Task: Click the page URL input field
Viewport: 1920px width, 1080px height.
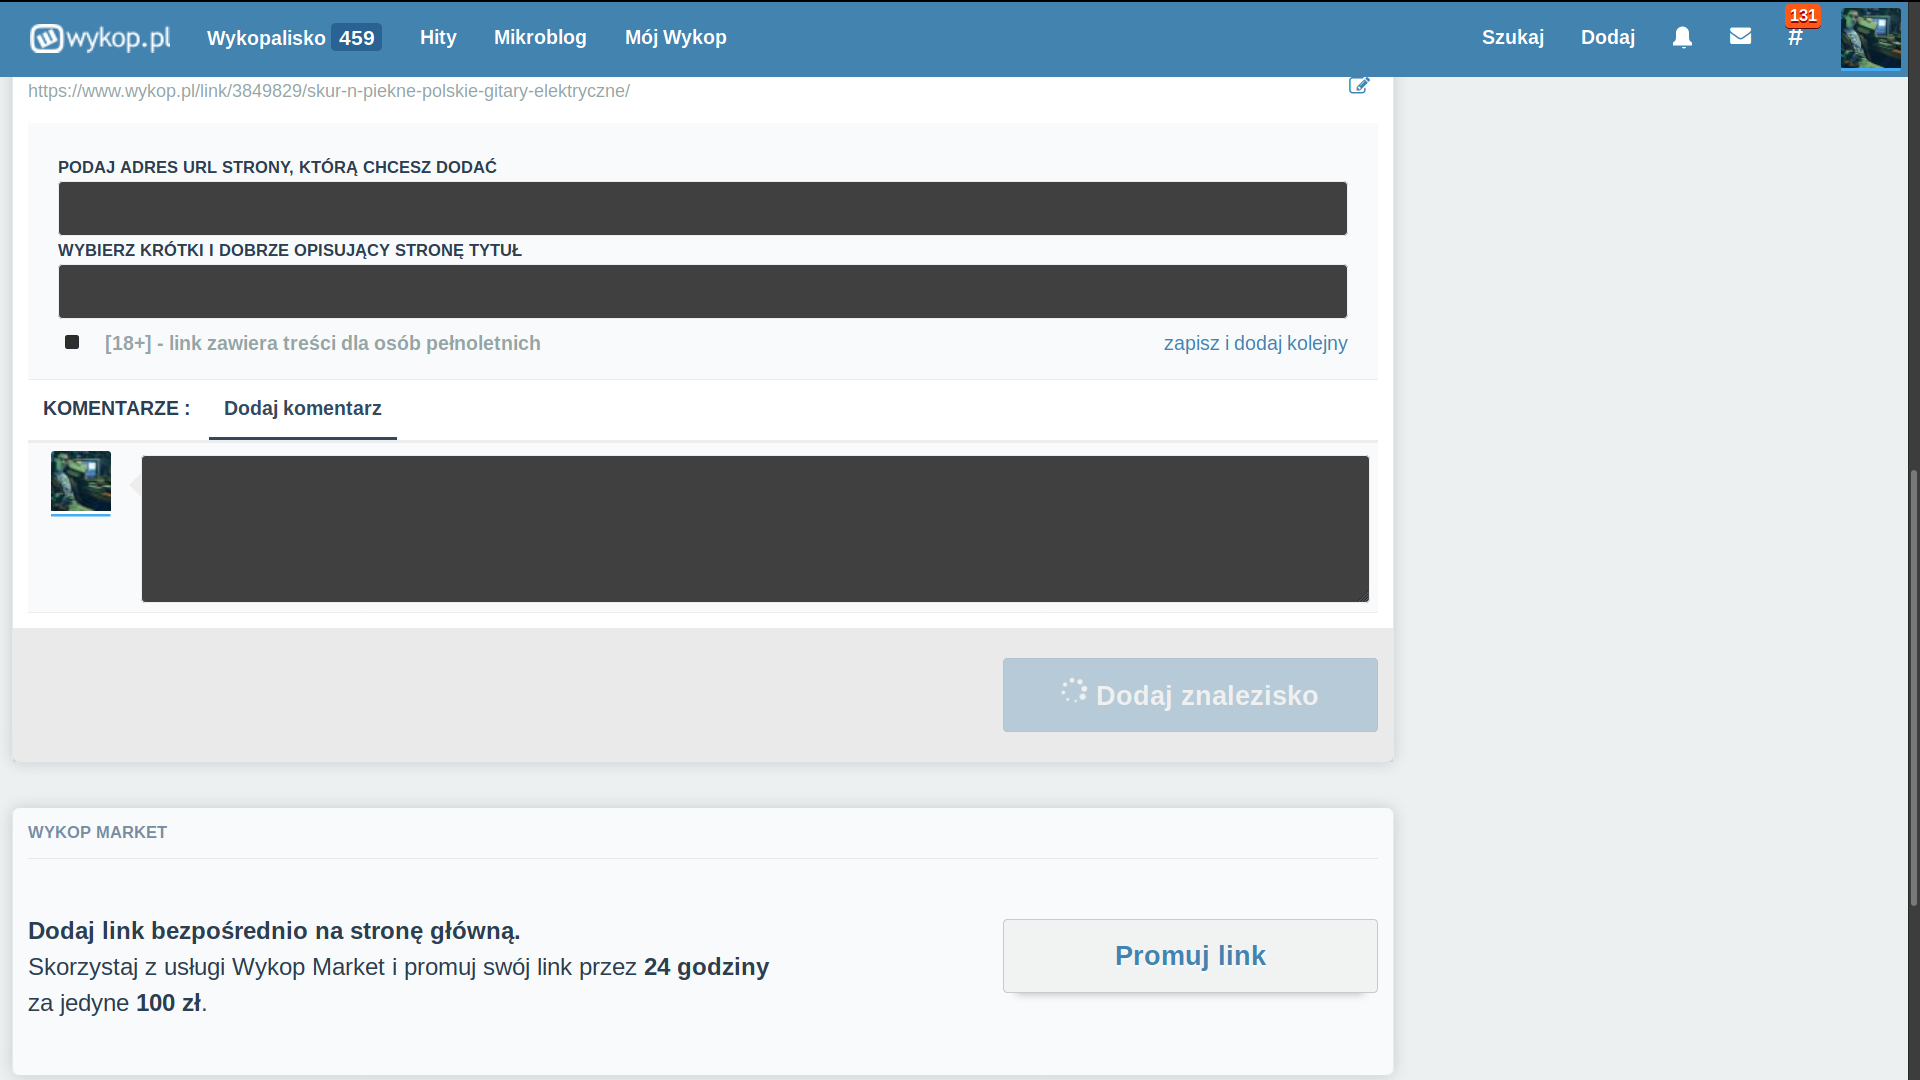Action: pyautogui.click(x=702, y=208)
